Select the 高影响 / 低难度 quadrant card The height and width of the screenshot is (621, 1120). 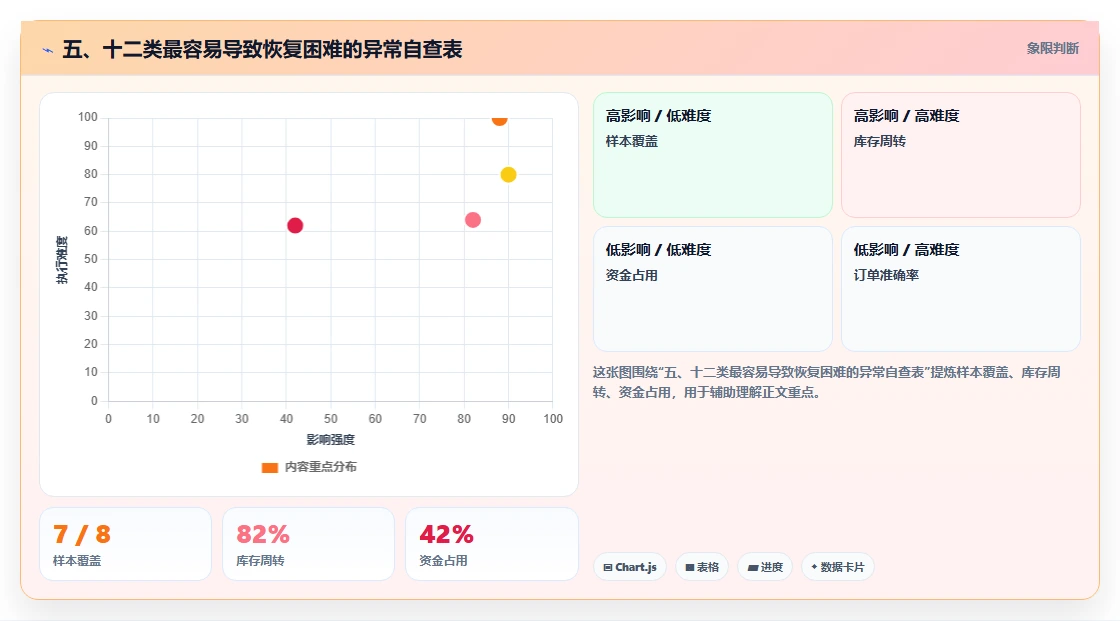coord(713,154)
